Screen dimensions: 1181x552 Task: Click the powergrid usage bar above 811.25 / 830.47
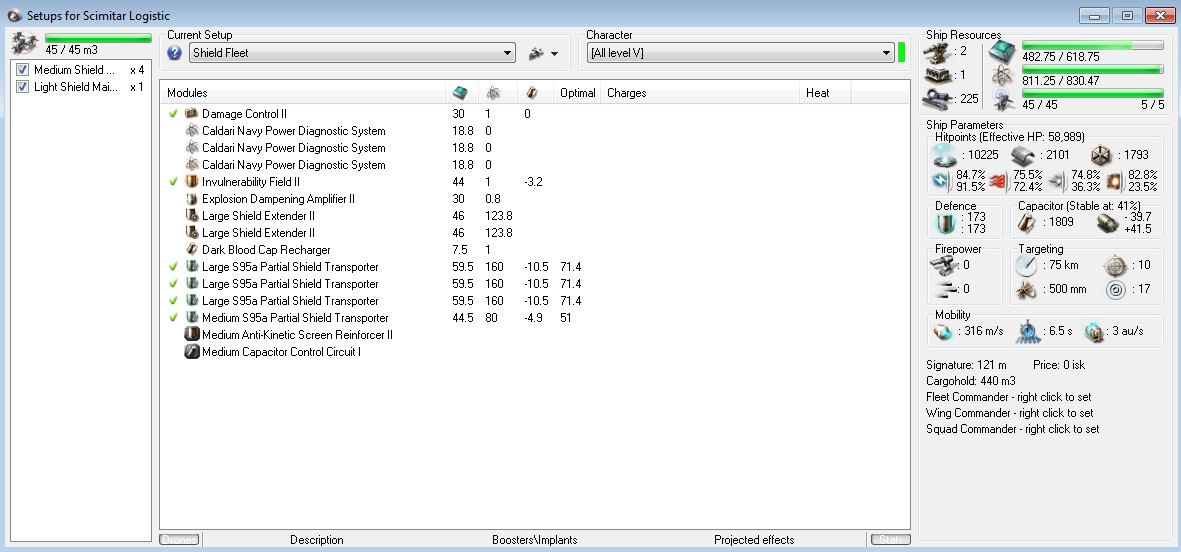tap(1092, 69)
